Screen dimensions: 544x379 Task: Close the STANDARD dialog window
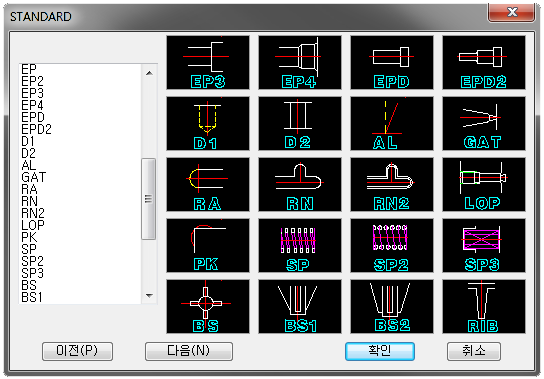(512, 12)
